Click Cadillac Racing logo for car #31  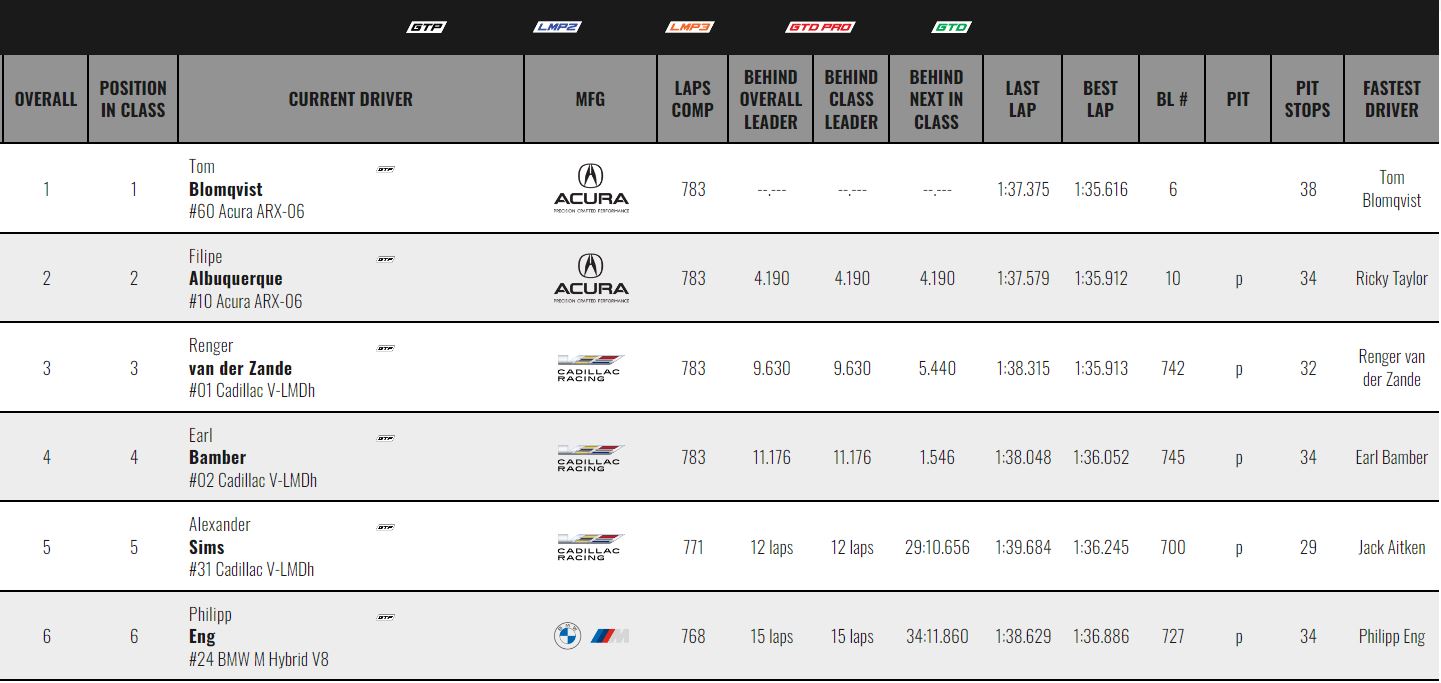coord(590,547)
